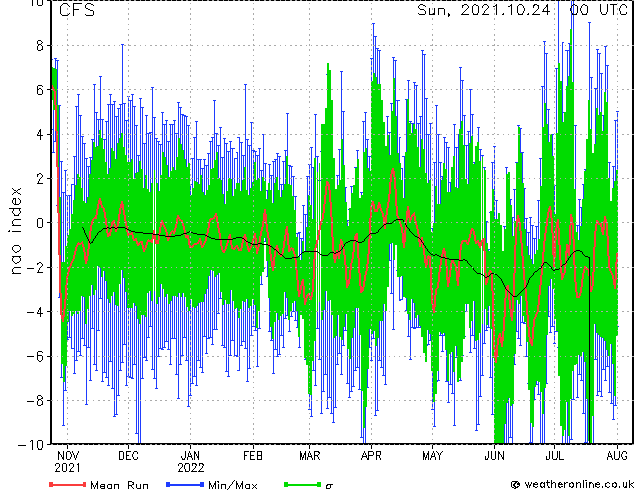Click the red Mean Run legend line

(x=68, y=484)
